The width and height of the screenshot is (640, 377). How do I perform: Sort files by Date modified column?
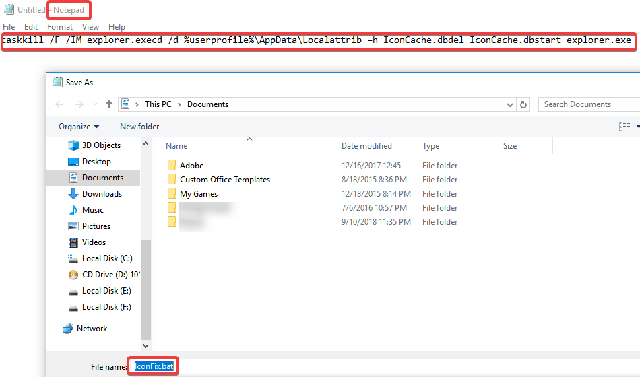tap(367, 146)
